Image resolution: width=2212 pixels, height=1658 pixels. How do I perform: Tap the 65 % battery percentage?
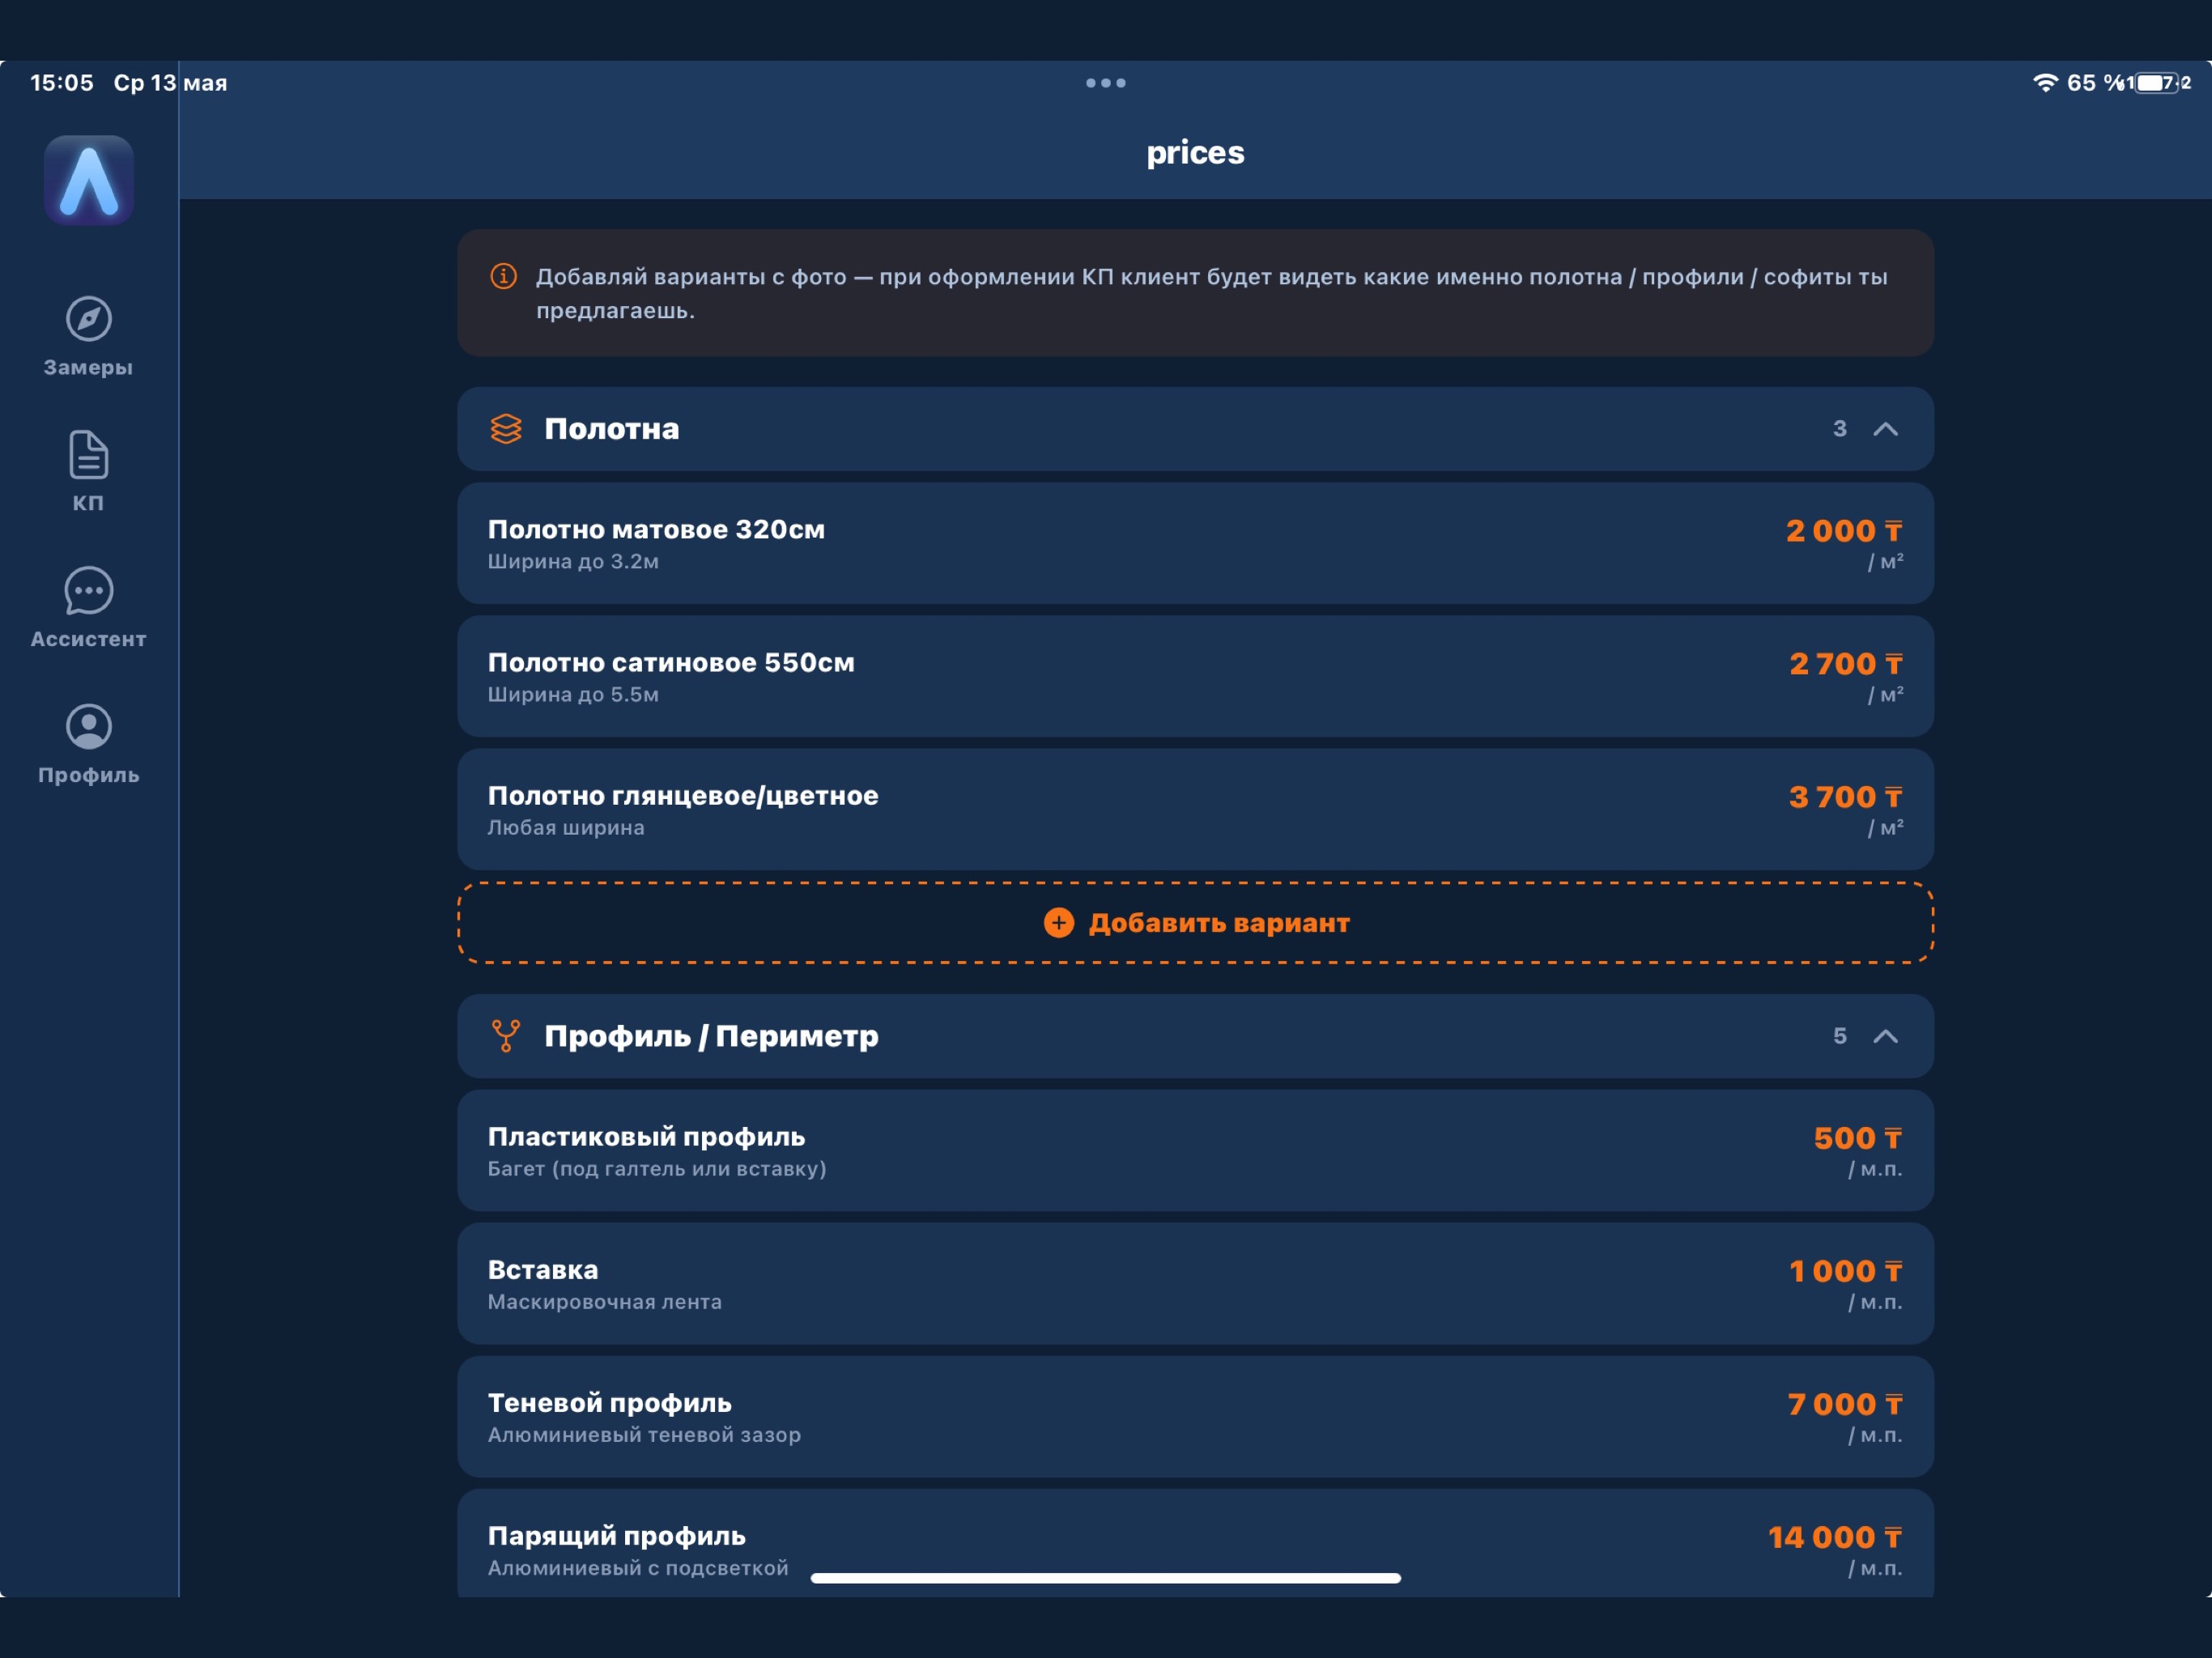(x=2096, y=83)
